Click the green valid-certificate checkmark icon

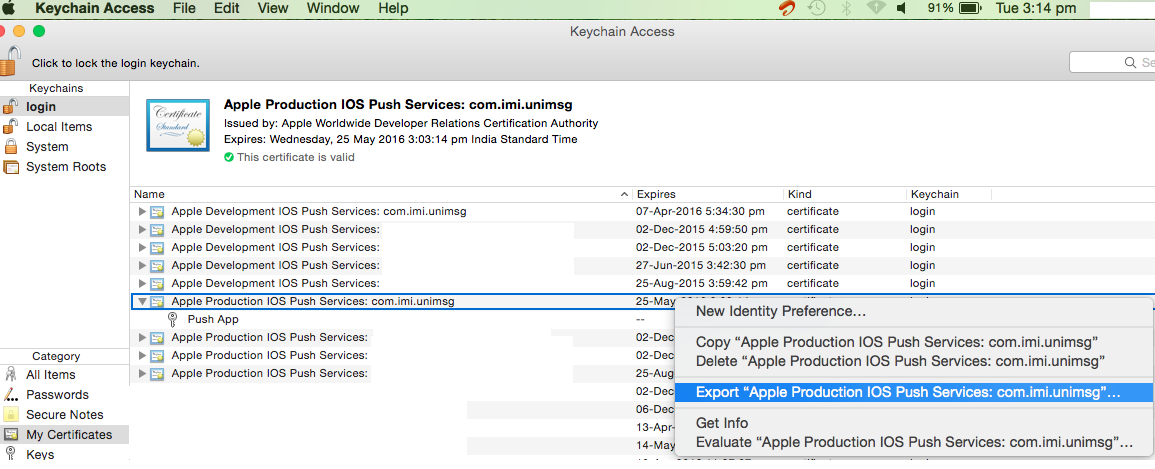tap(228, 158)
